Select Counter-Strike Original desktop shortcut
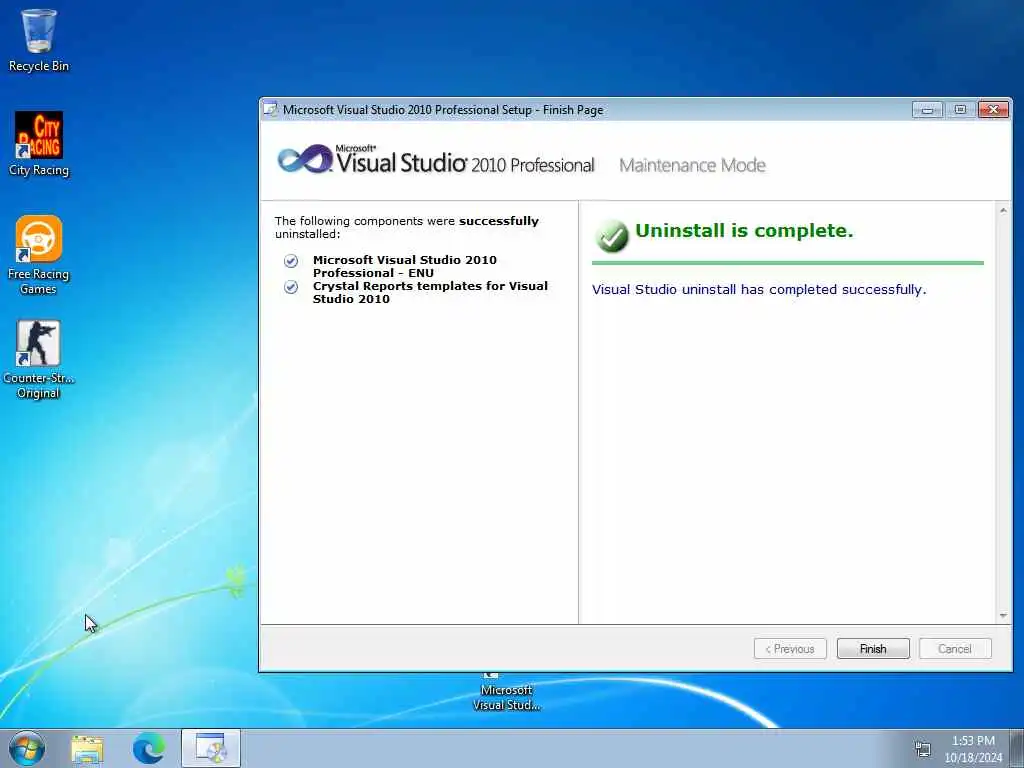The width and height of the screenshot is (1024, 768). 39,359
